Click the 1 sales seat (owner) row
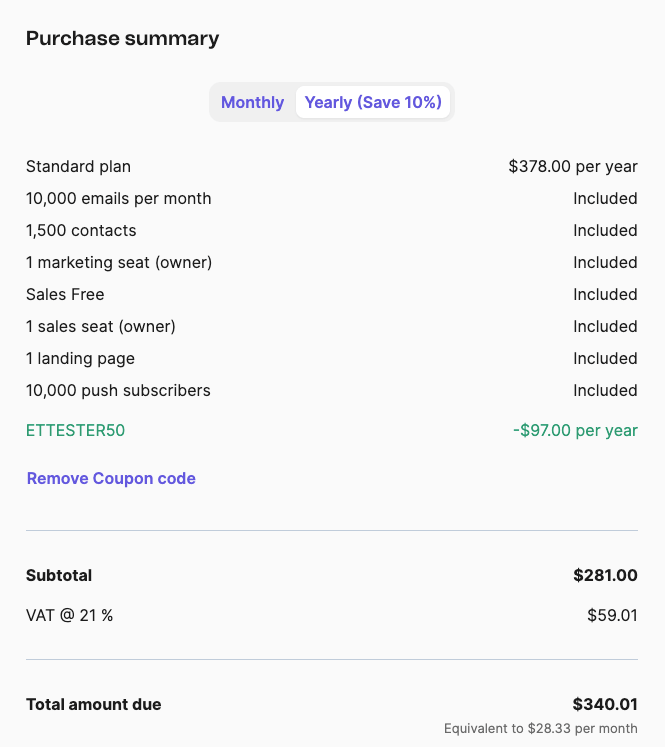Image resolution: width=665 pixels, height=747 pixels. coord(101,326)
